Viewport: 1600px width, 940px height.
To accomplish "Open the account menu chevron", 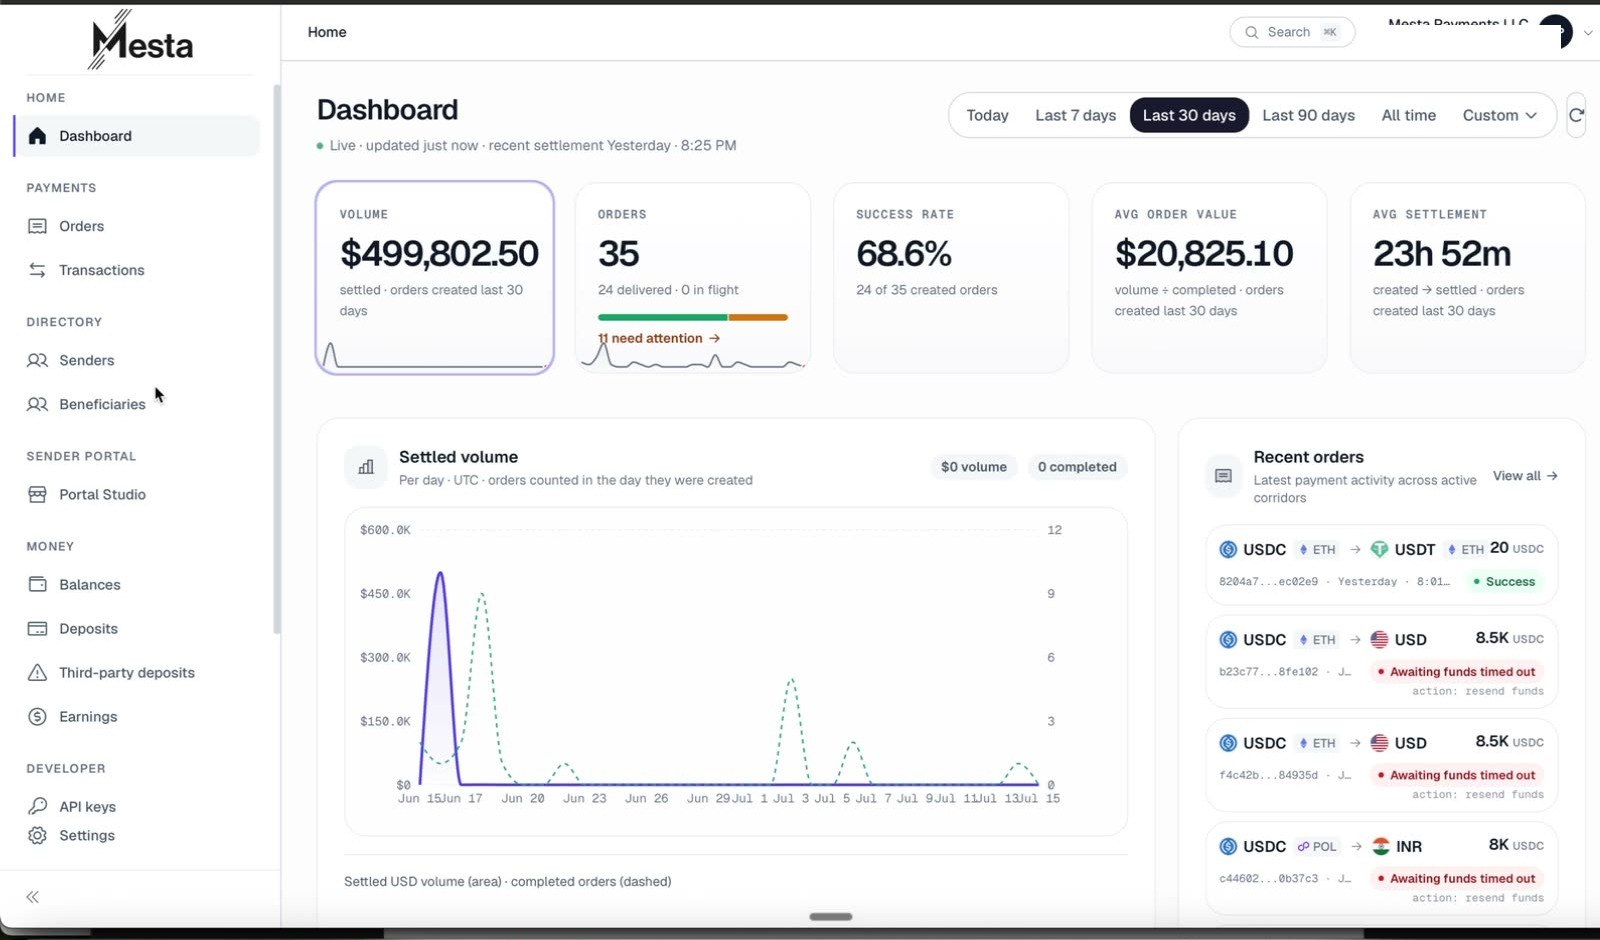I will 1587,33.
